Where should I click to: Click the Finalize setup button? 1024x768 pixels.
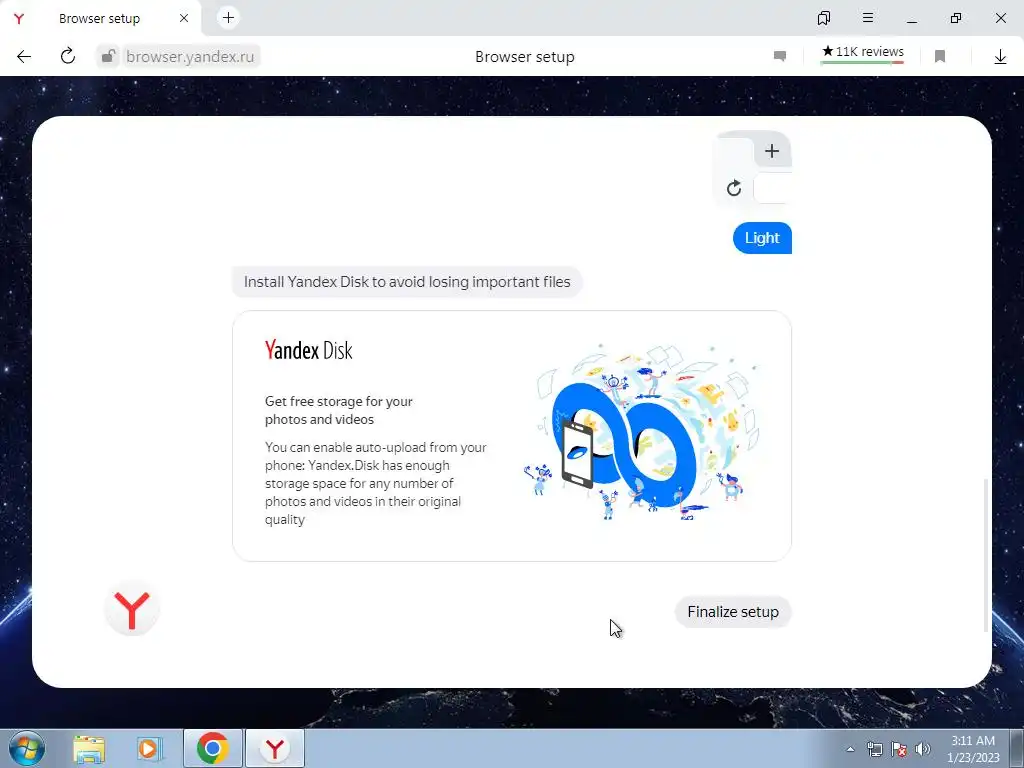click(733, 612)
